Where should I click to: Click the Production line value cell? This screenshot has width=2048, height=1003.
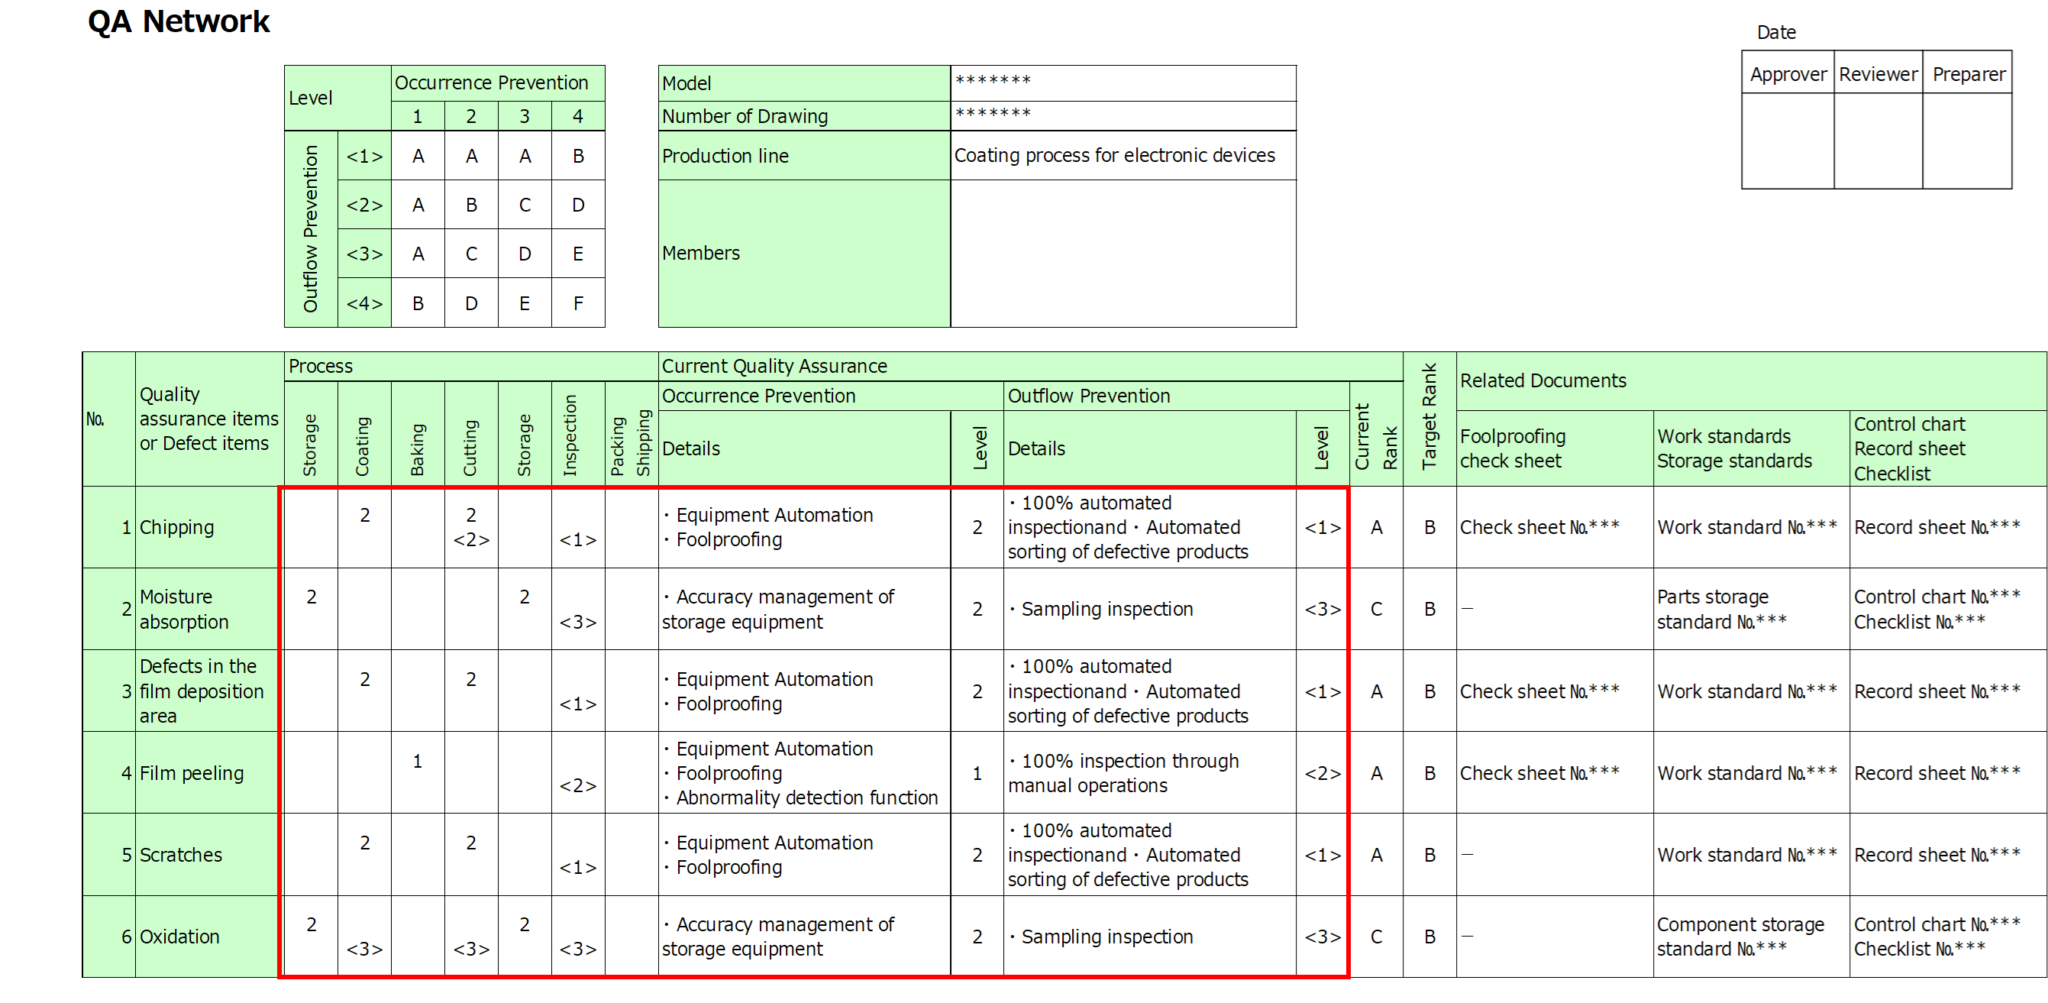pyautogui.click(x=1123, y=156)
